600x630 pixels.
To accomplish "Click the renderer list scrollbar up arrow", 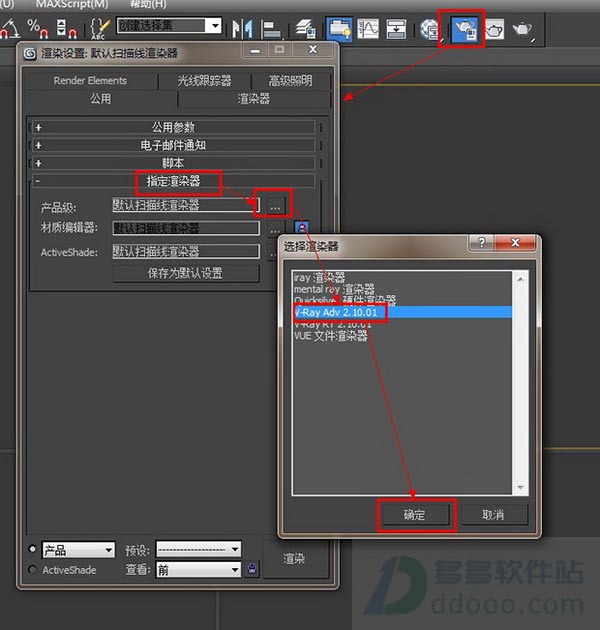I will 521,279.
